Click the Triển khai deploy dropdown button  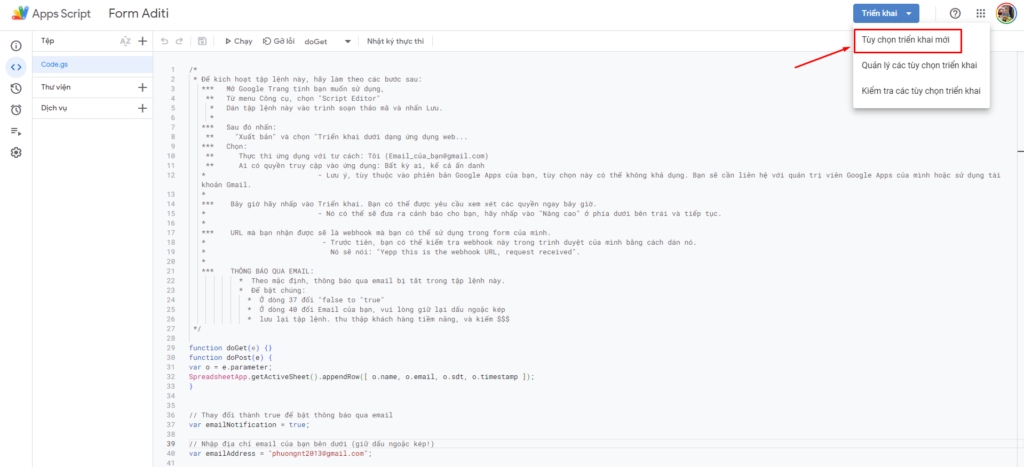coord(885,13)
